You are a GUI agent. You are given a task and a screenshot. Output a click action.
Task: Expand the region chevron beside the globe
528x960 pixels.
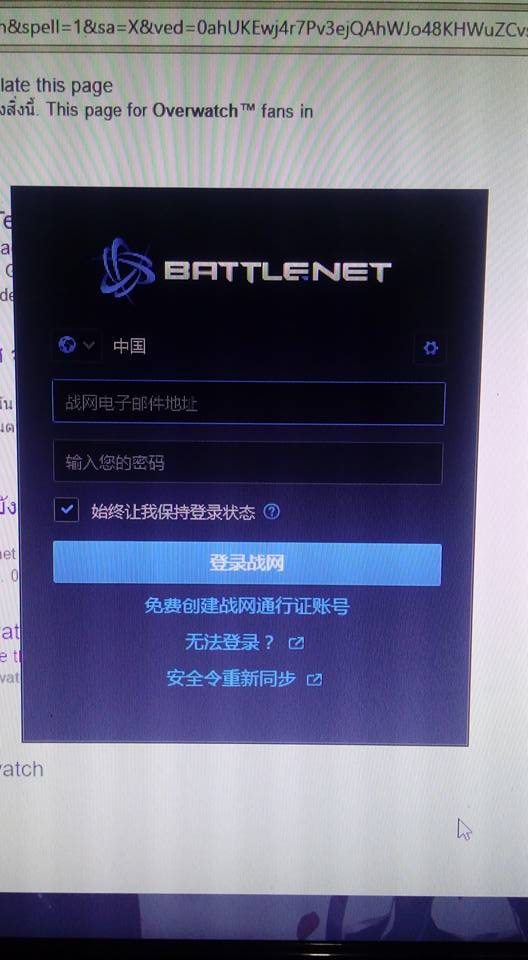(89, 345)
